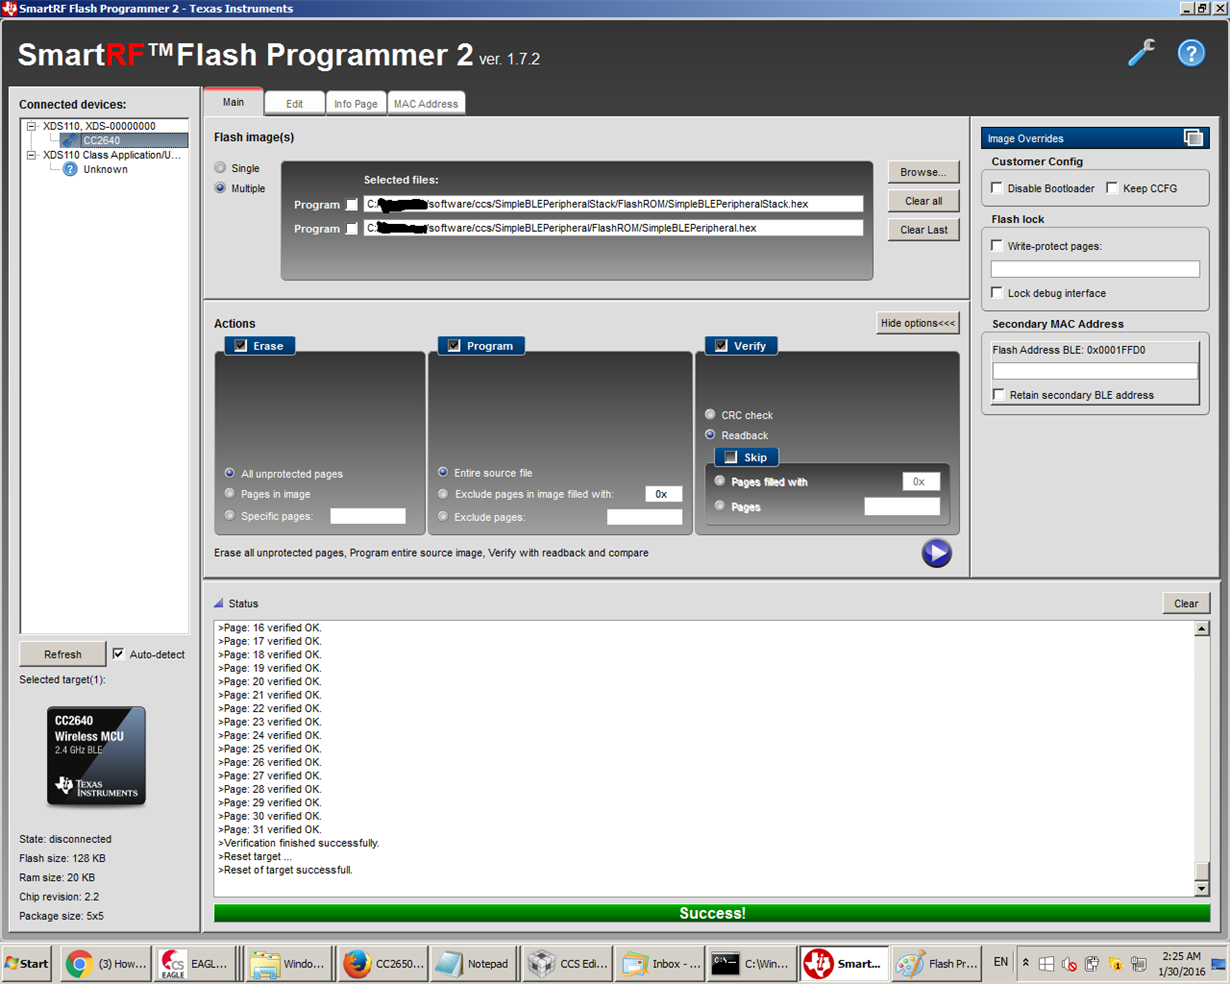This screenshot has width=1230, height=984.
Task: Open CCS Edit taskbar item
Action: (567, 964)
